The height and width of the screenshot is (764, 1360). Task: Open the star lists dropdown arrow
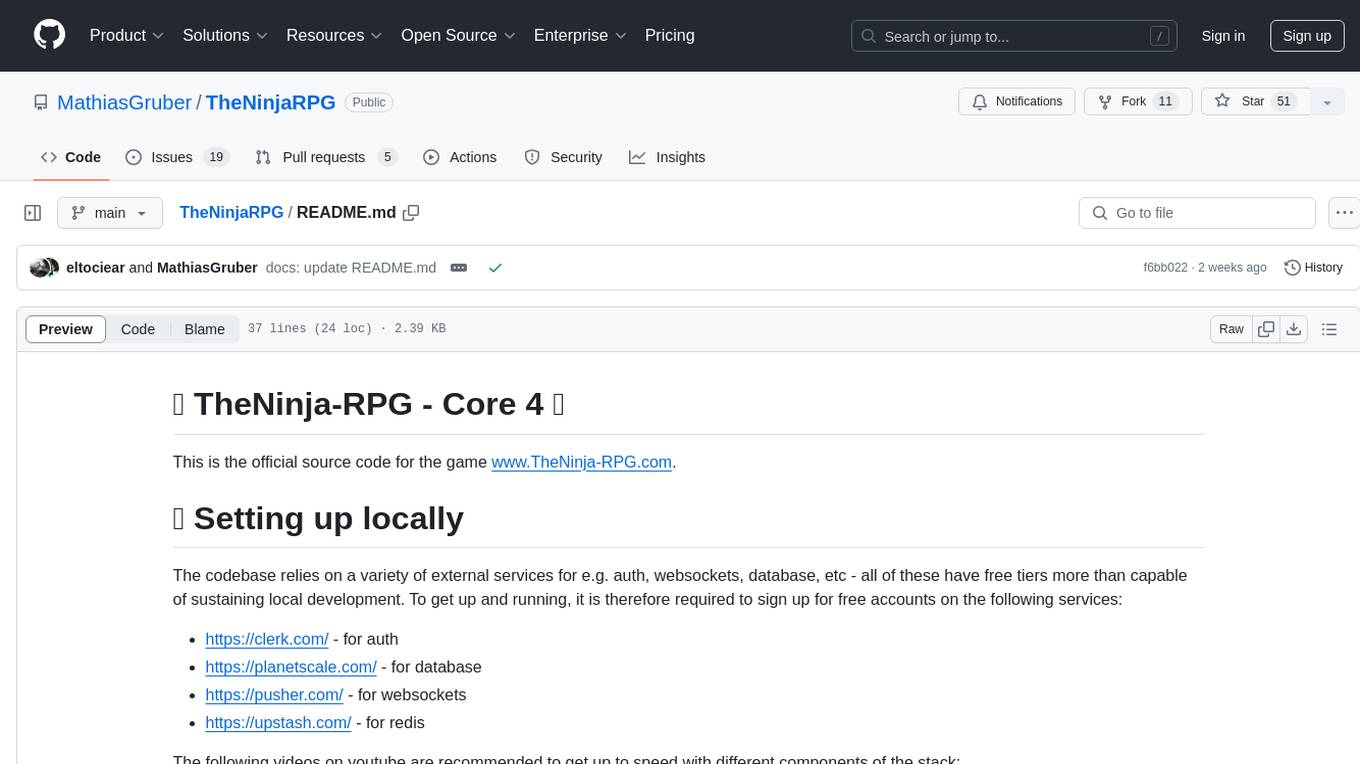[1327, 102]
